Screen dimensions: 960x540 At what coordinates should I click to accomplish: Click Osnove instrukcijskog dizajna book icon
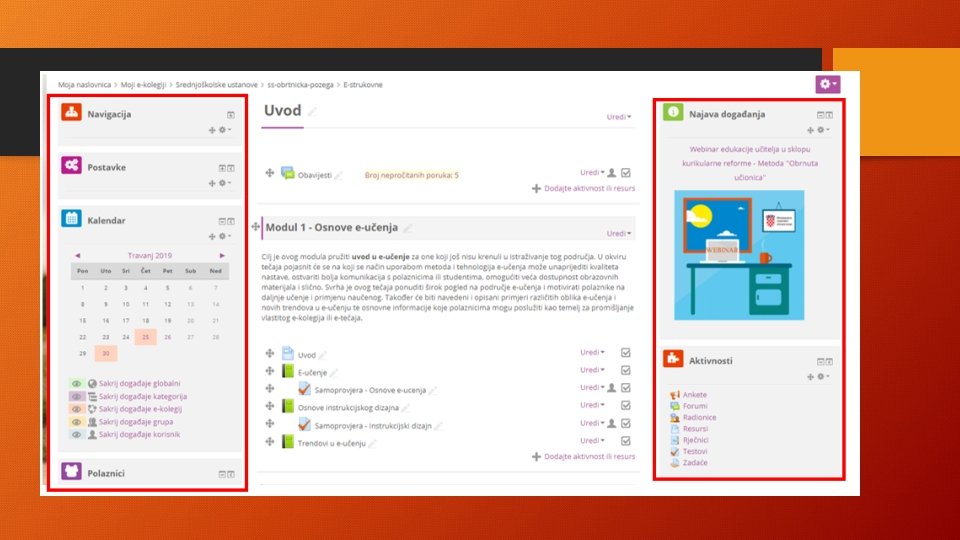click(x=288, y=406)
